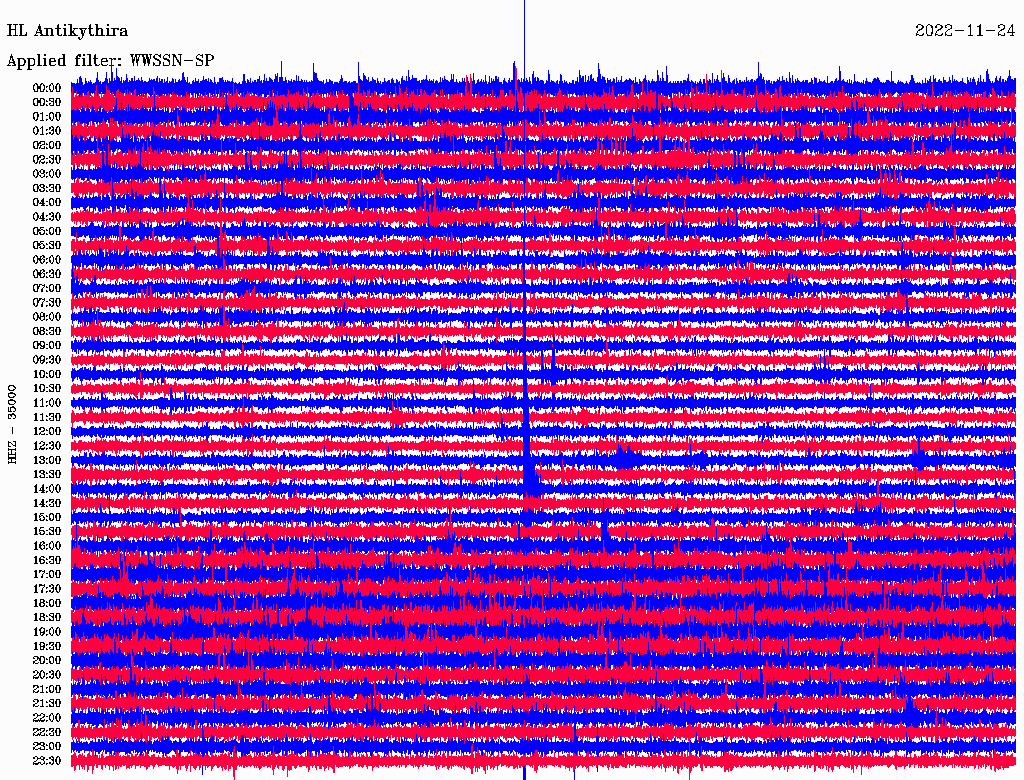Select the 22:30 time row label
The width and height of the screenshot is (1024, 780).
[46, 732]
